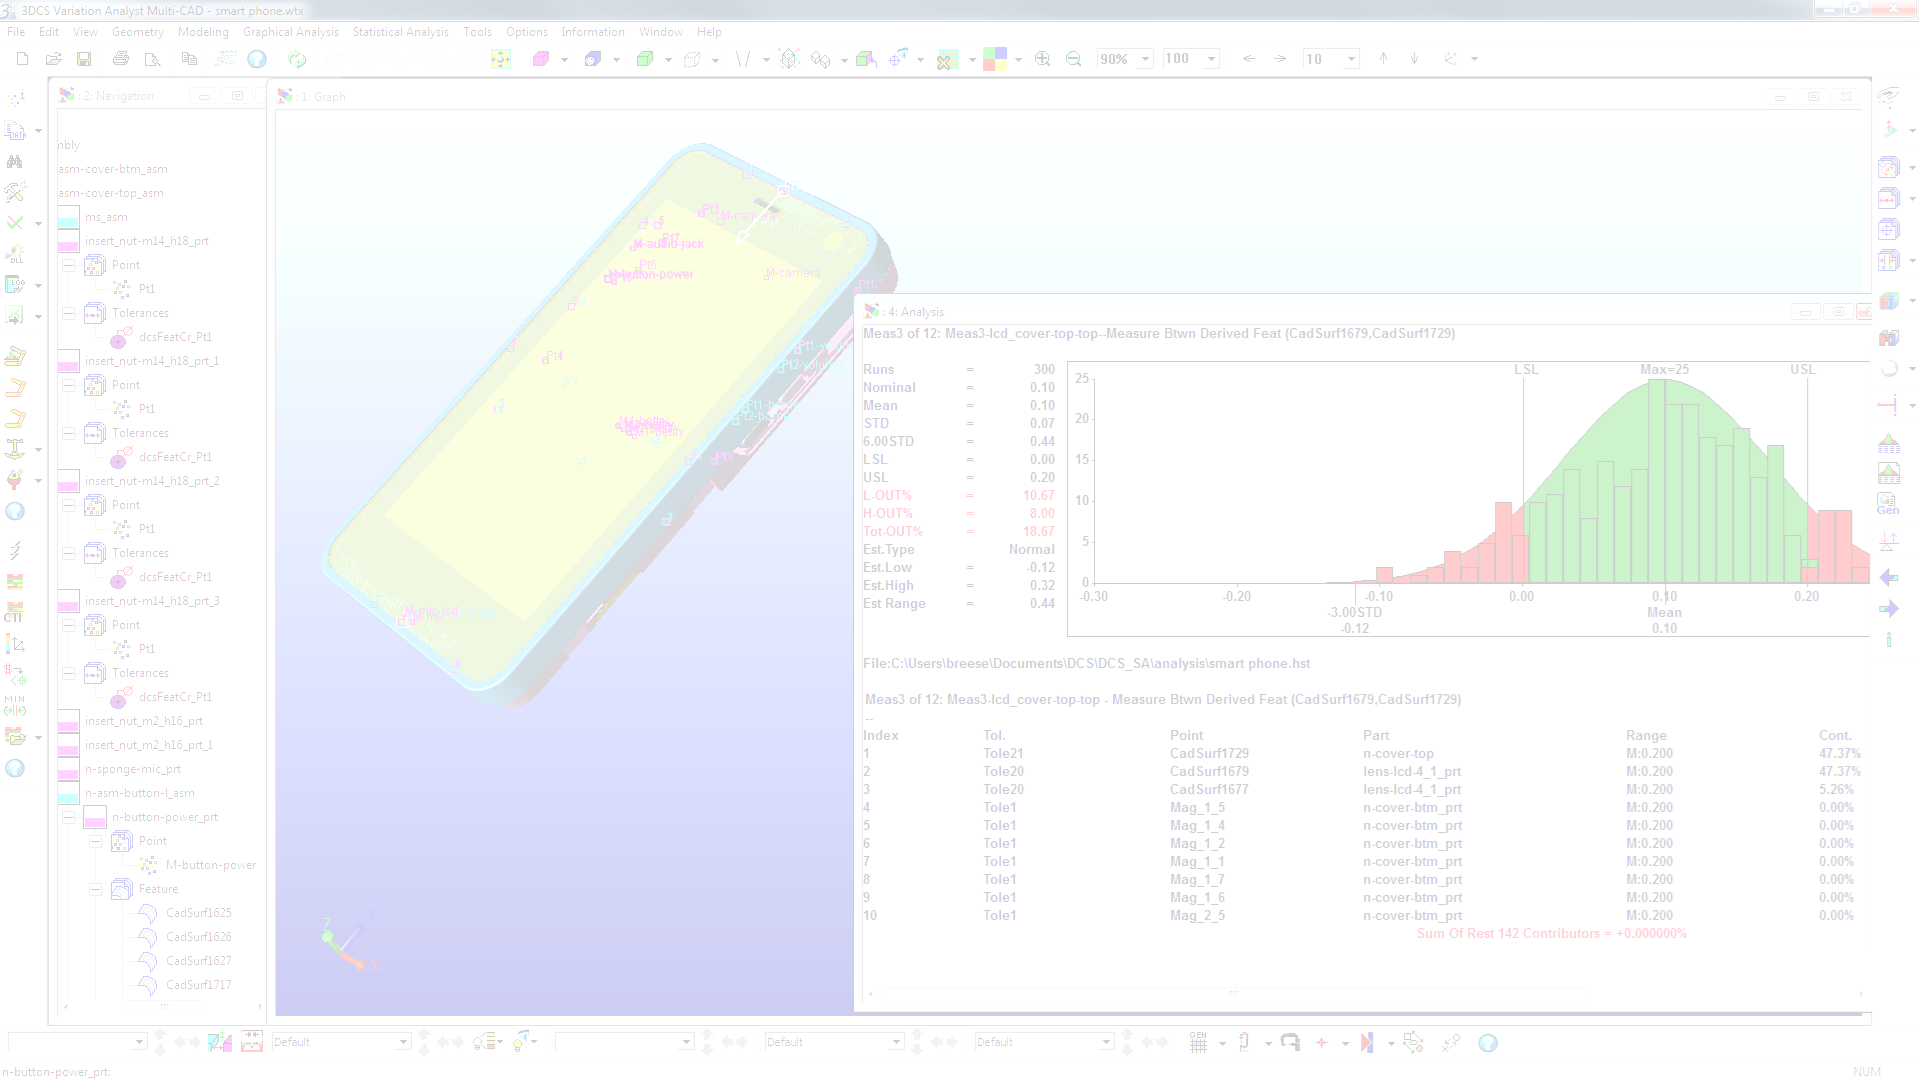Image resolution: width=1919 pixels, height=1079 pixels.
Task: Collapse the Tolerances node under insert-nut-m14_h18_prt
Action: click(68, 313)
